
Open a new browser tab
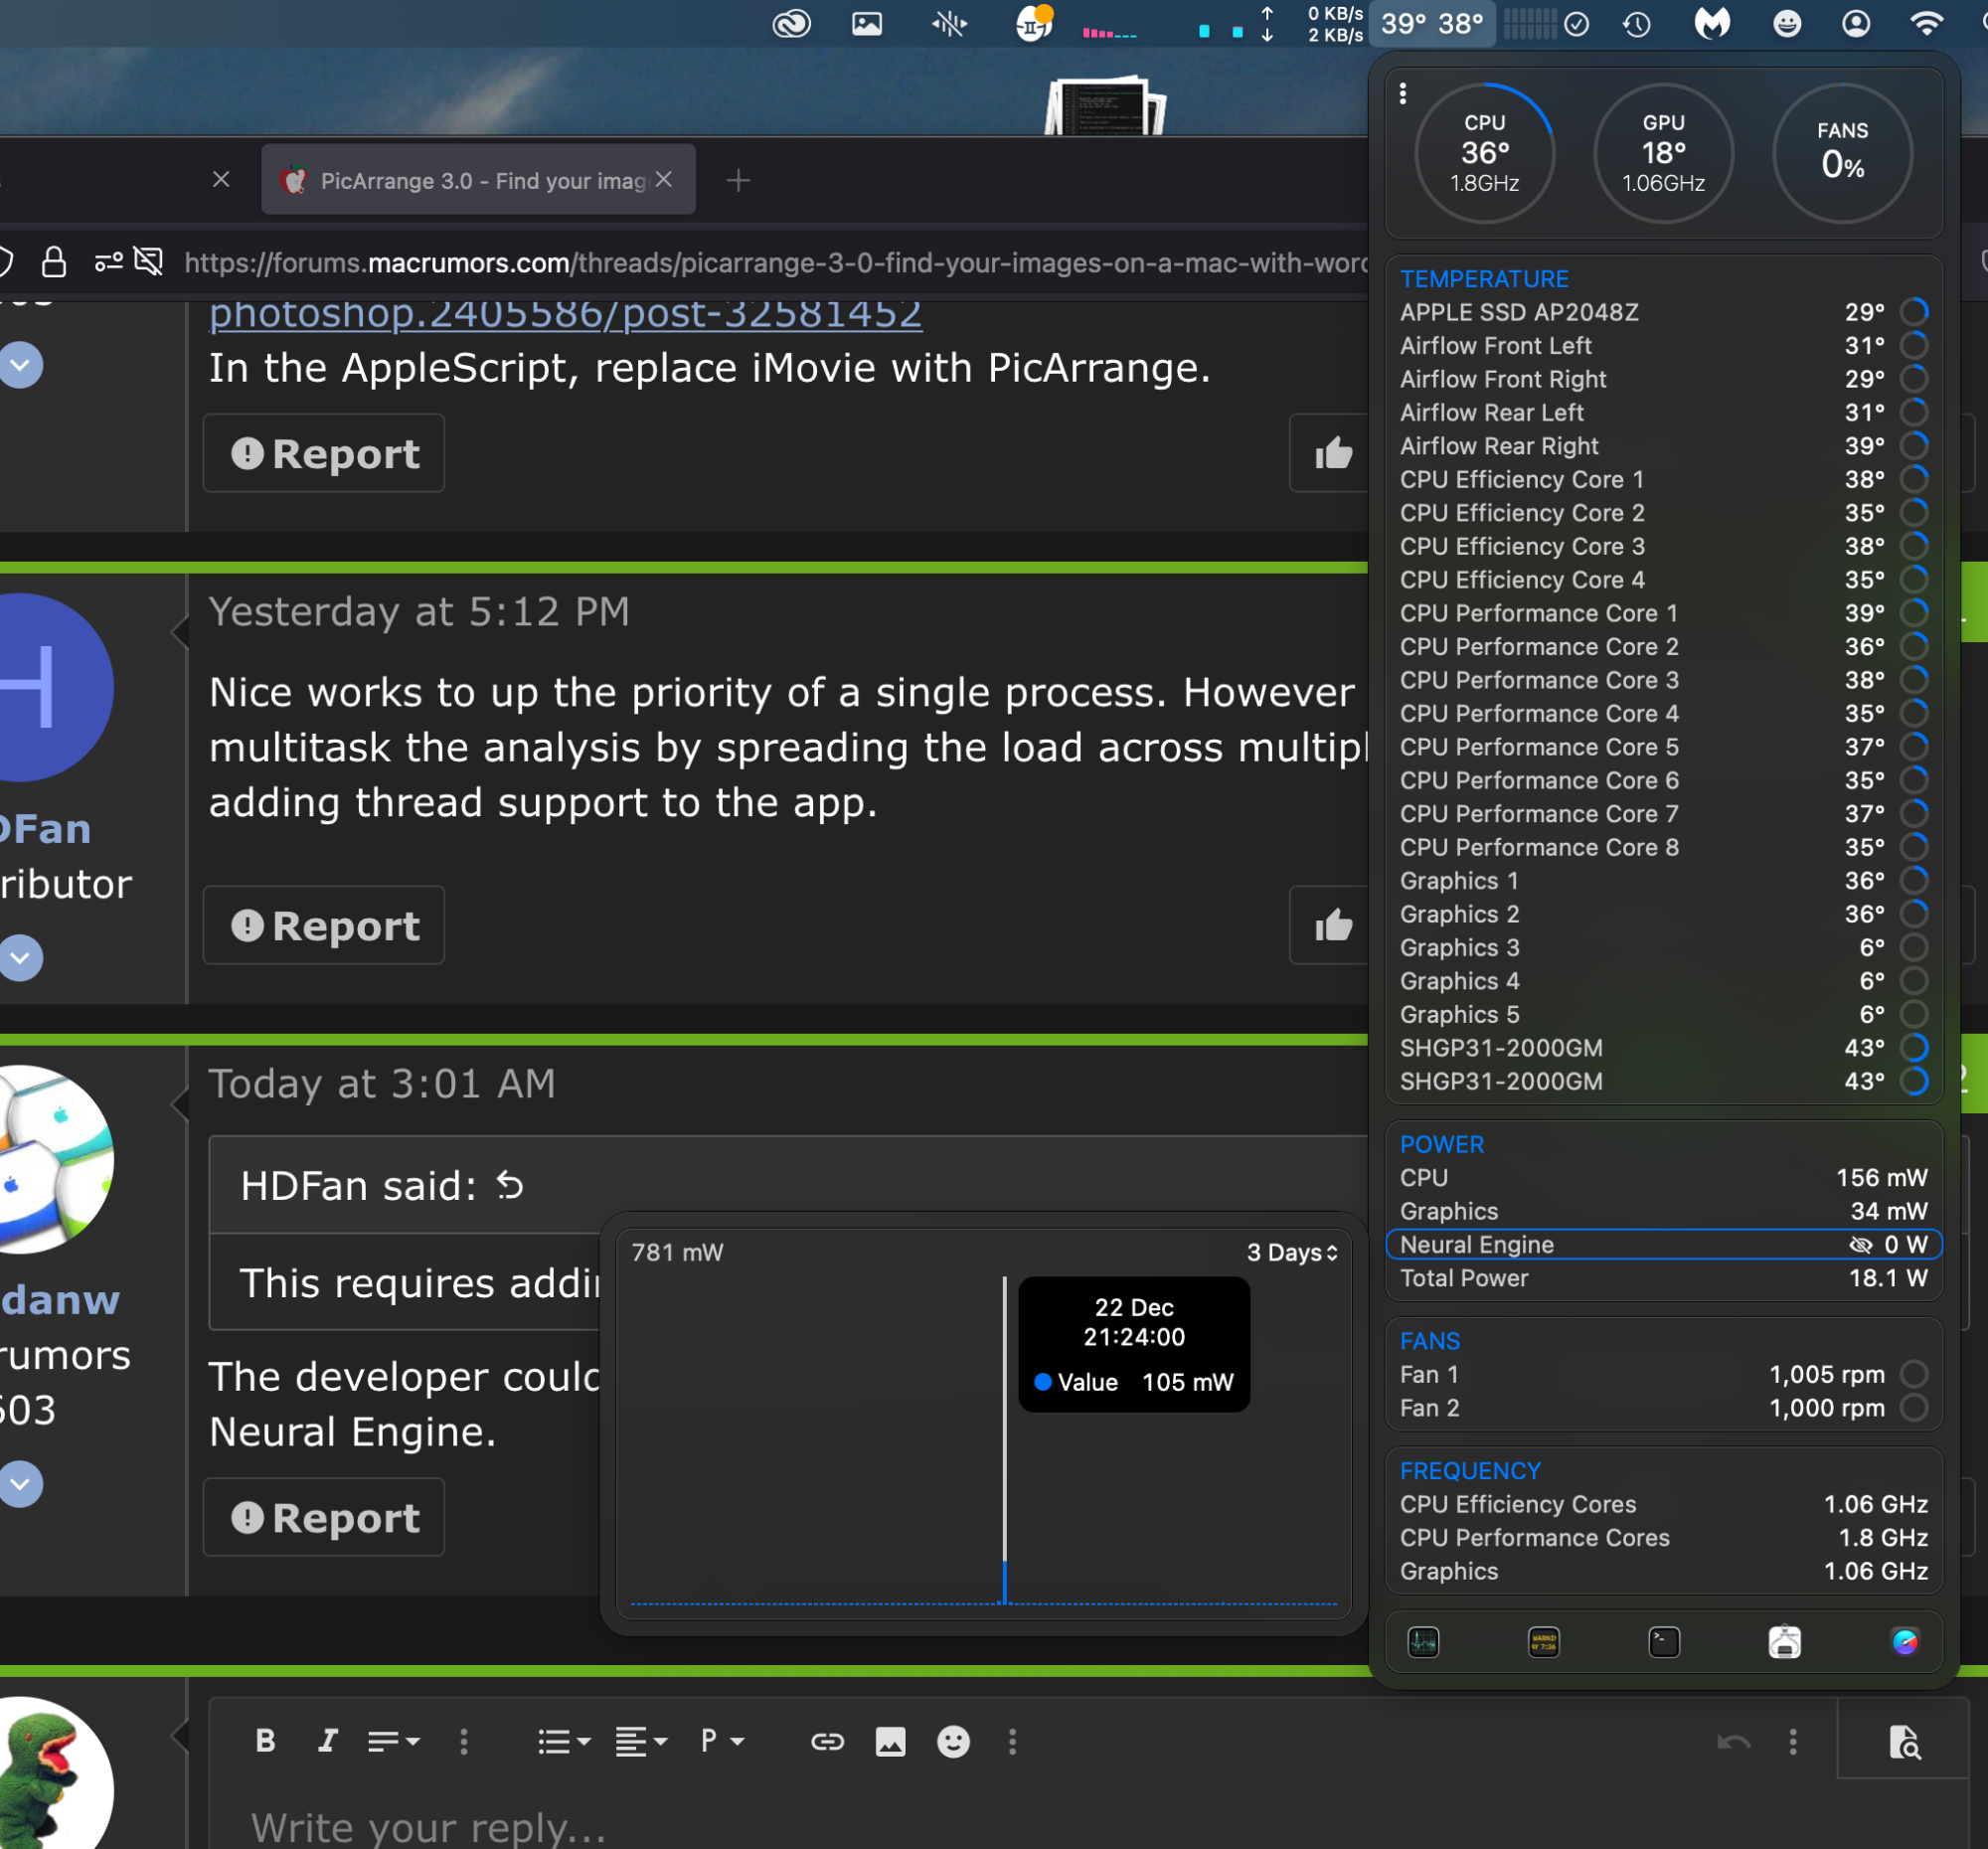738,180
